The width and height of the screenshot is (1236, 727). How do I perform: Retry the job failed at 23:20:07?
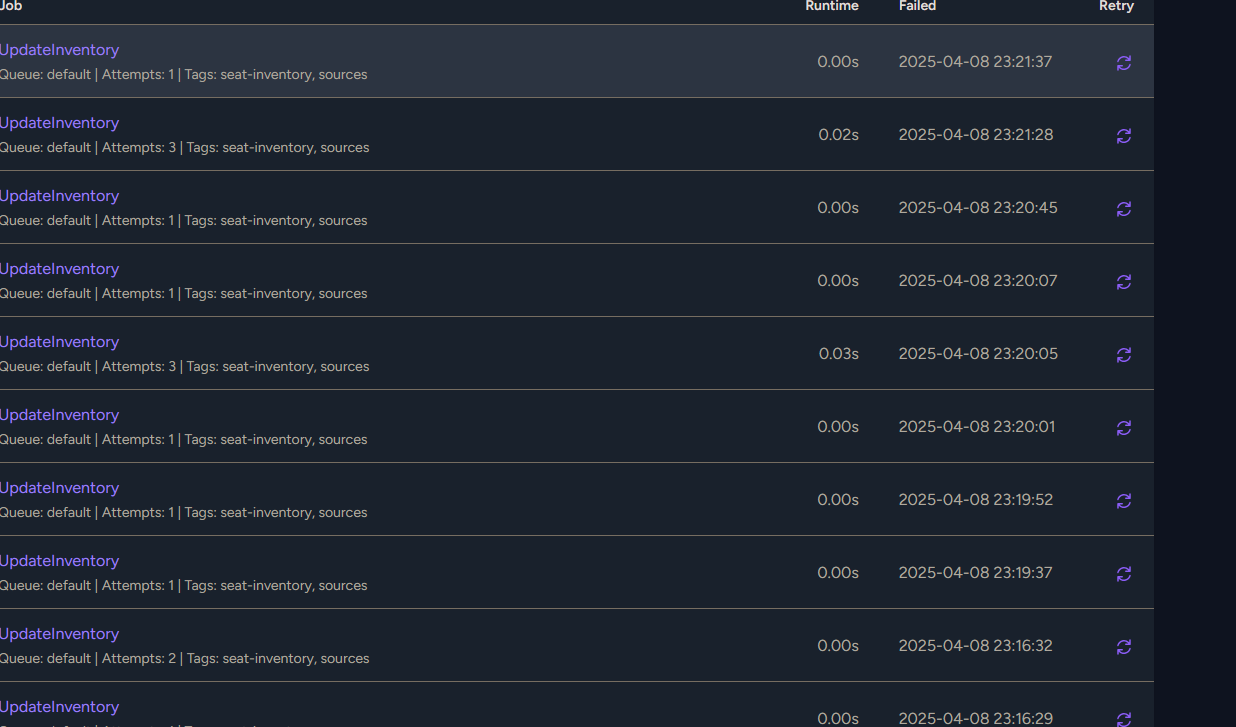(1124, 282)
